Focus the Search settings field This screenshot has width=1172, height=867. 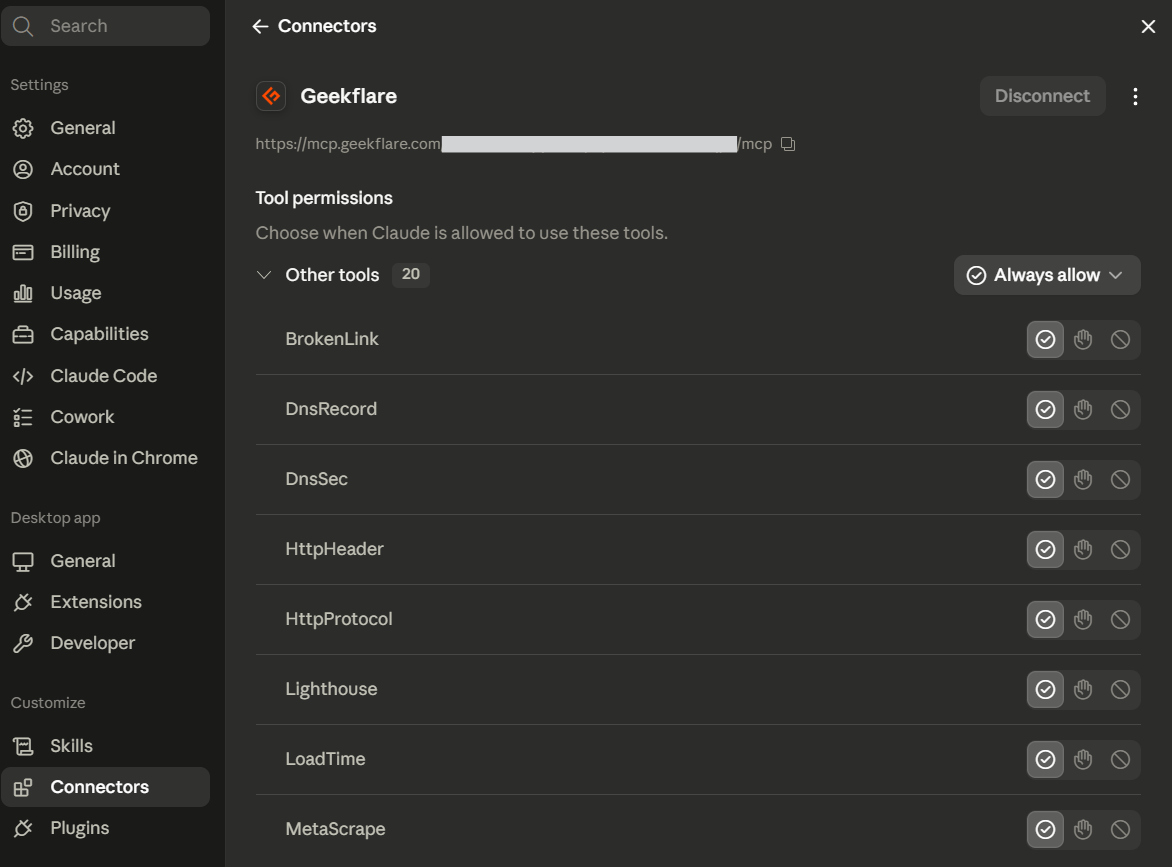click(105, 26)
